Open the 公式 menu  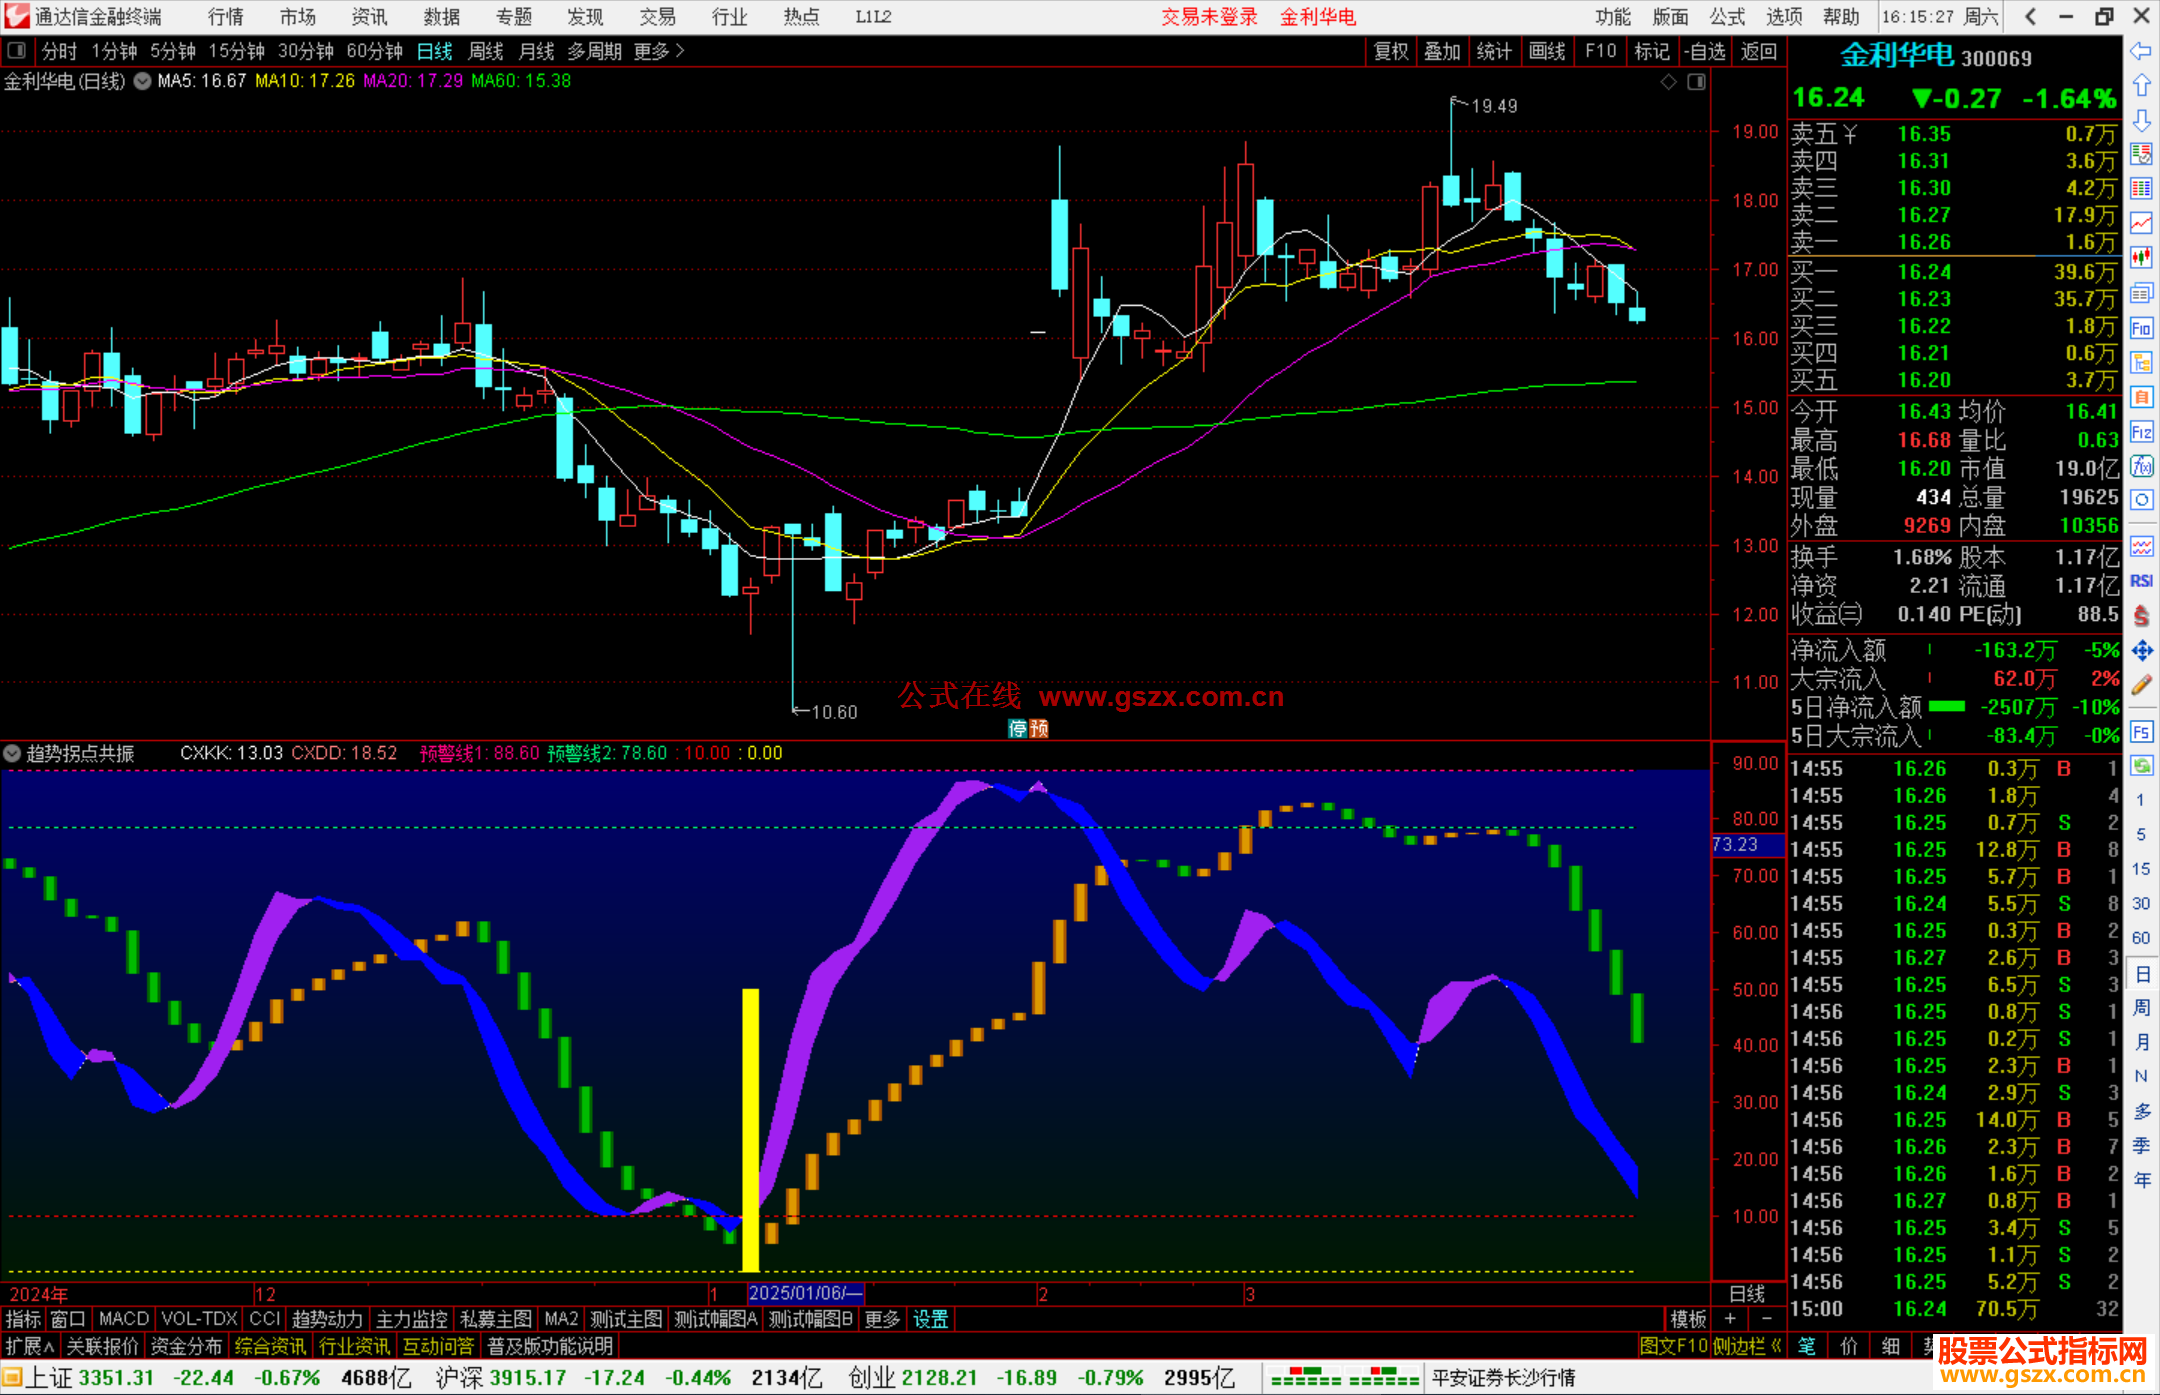(1727, 17)
